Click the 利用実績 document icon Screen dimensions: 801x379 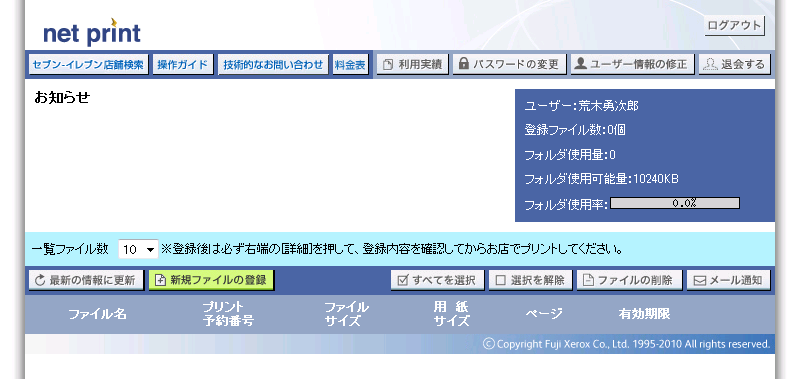click(x=388, y=64)
